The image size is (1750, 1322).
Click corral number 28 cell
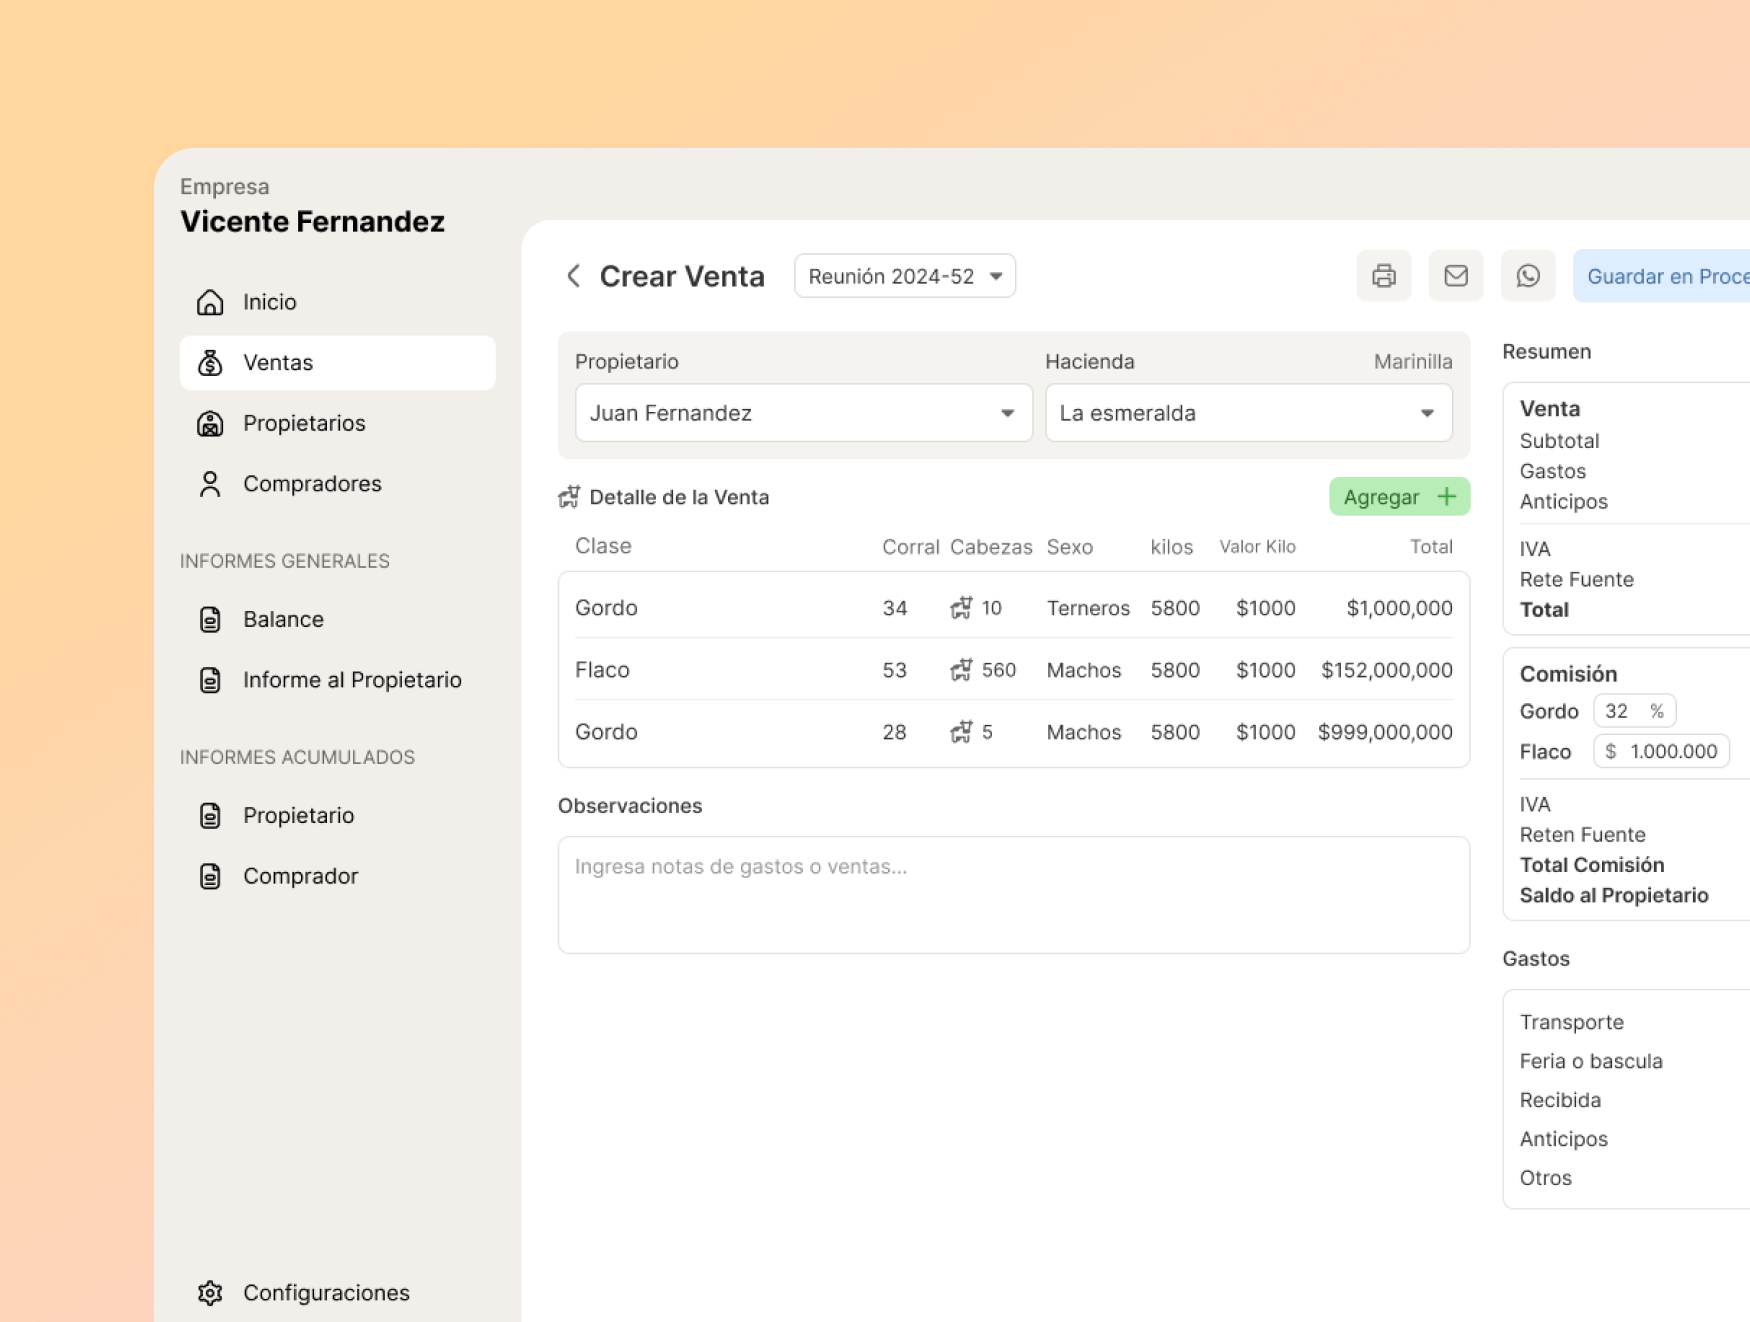(x=894, y=732)
